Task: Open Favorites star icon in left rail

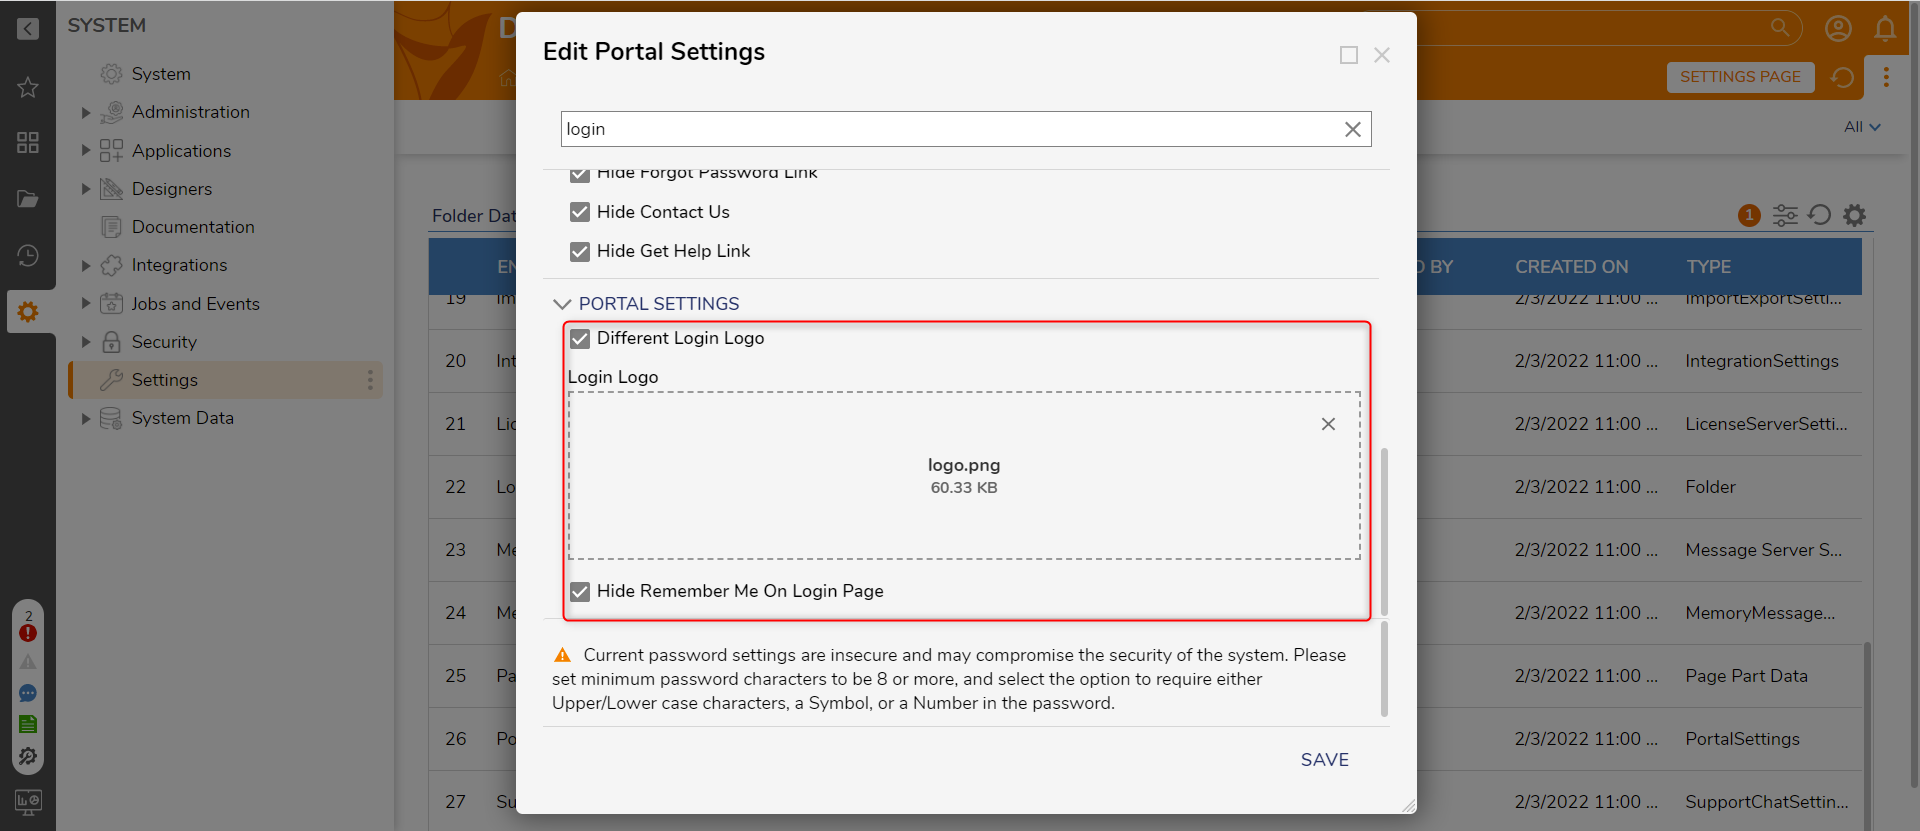Action: 28,87
